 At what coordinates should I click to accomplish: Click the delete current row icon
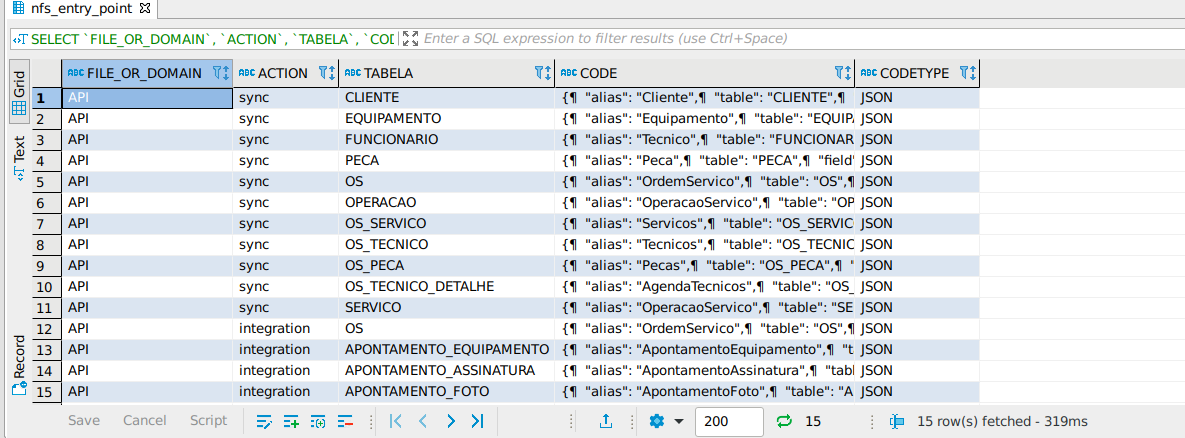point(345,421)
